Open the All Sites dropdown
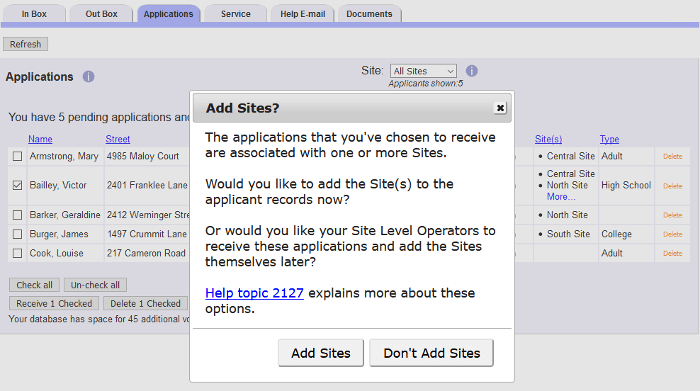 coord(423,71)
